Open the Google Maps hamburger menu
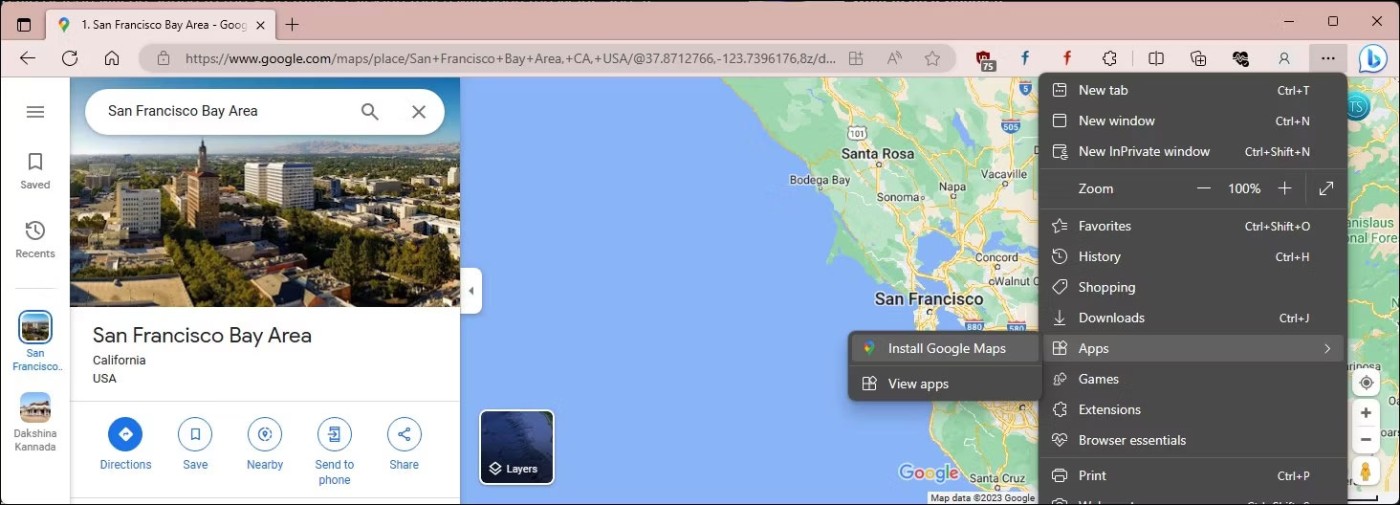The image size is (1400, 505). 35,112
